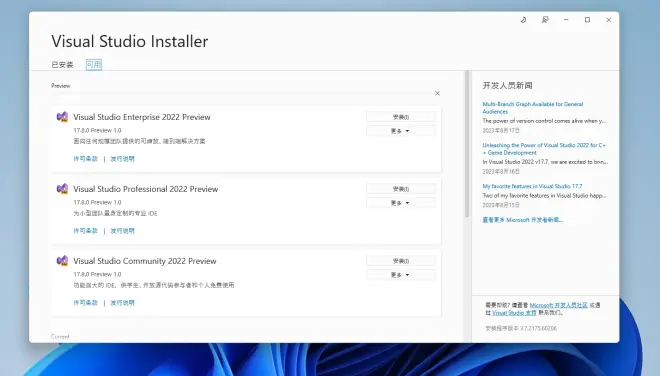
Task: Click the Visual Studio Enterprise 2022 Preview icon
Action: 62,117
